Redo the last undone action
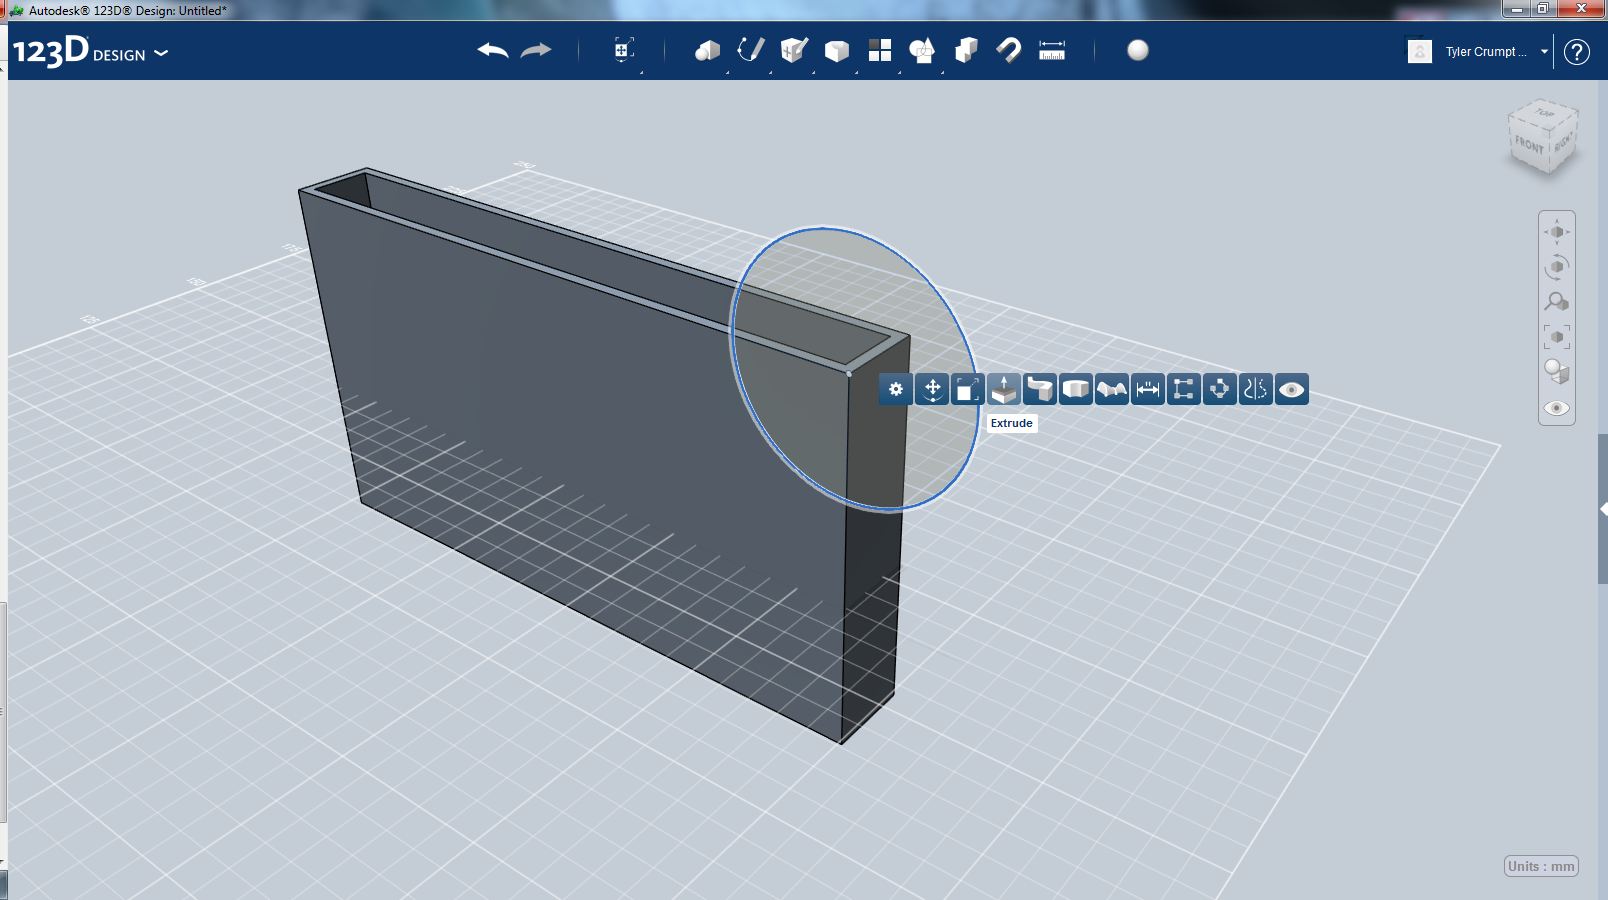 point(536,50)
